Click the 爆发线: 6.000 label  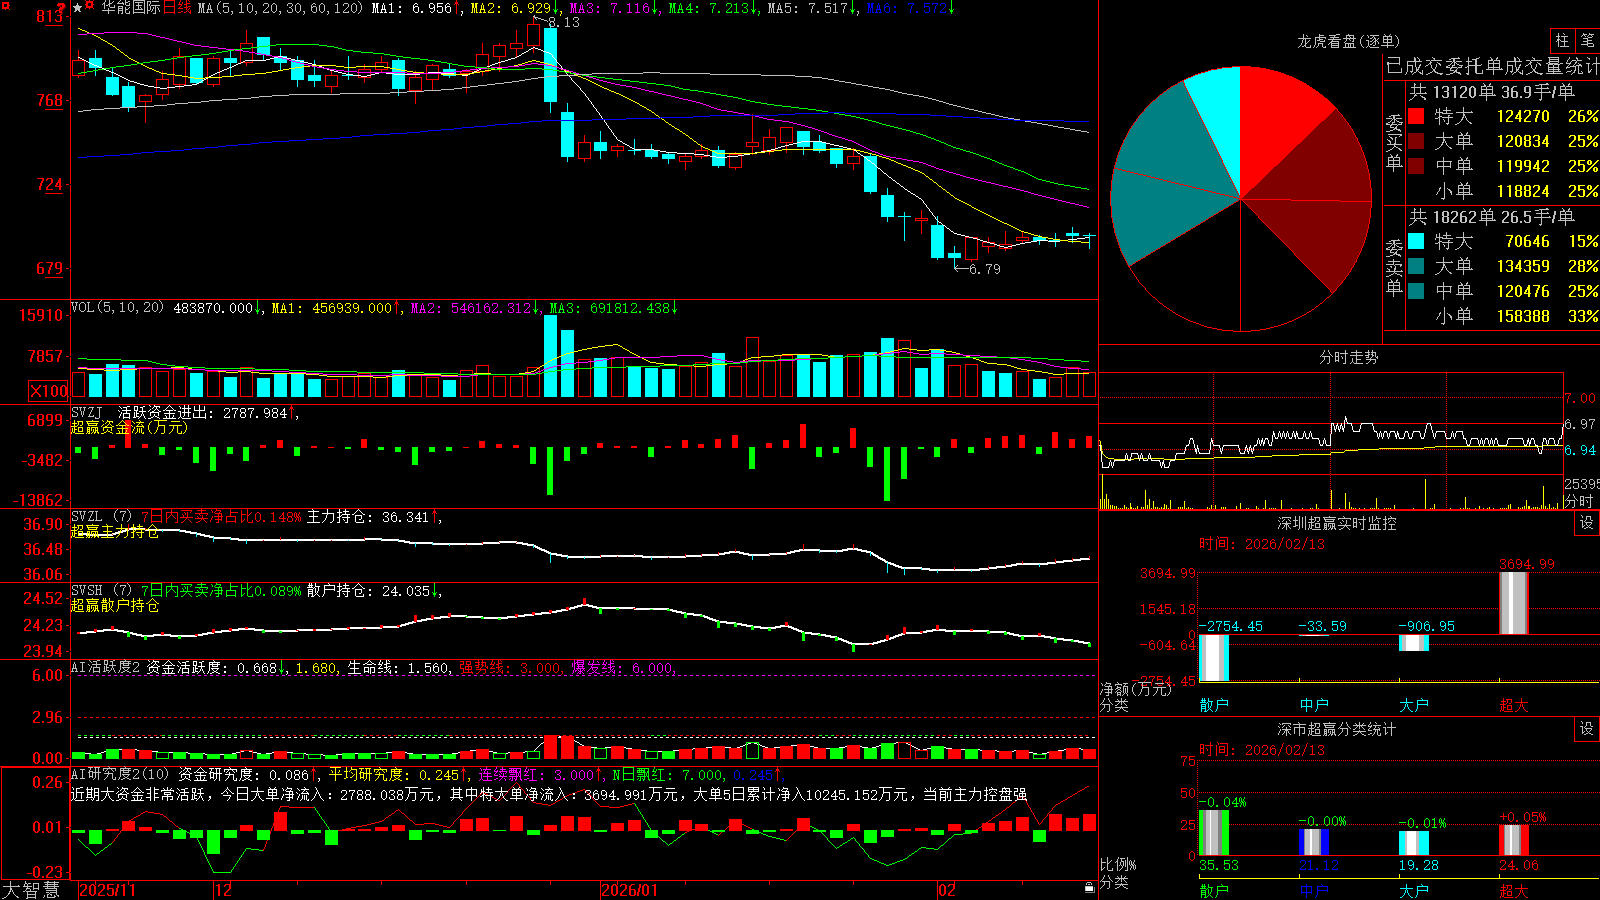coord(622,668)
